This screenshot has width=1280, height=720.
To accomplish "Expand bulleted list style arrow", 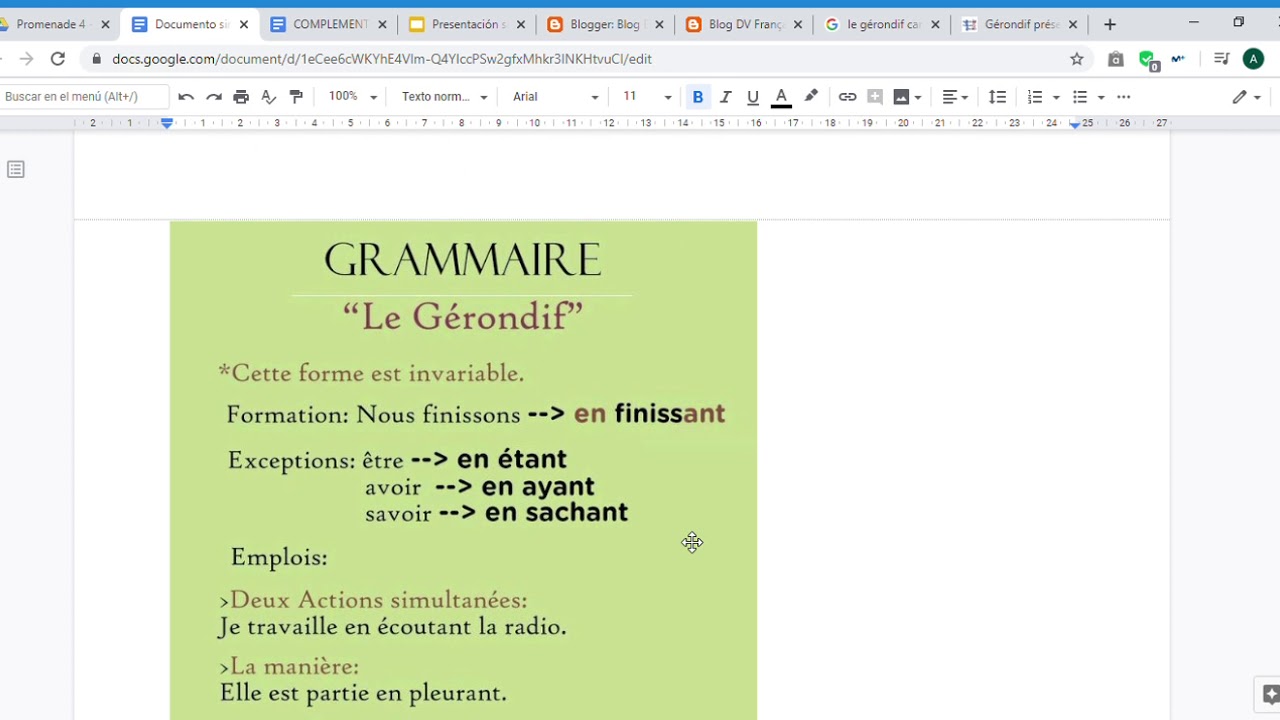I will (x=1101, y=97).
